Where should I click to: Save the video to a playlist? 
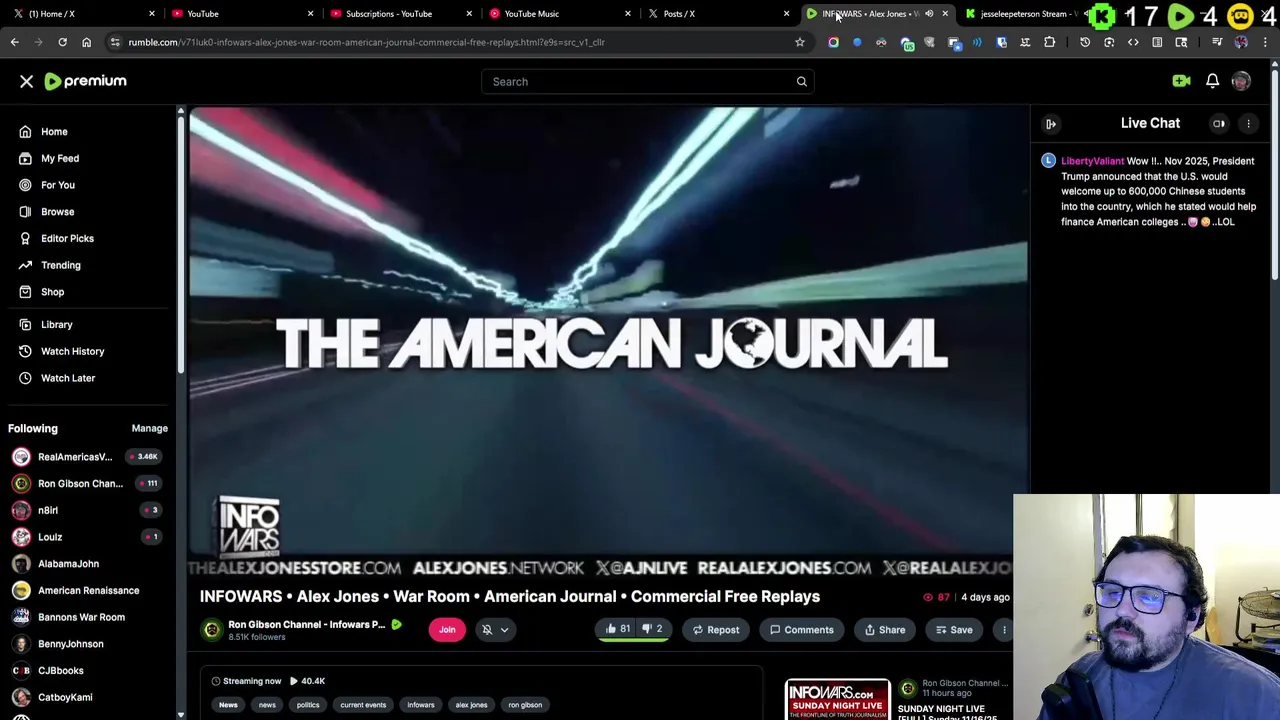tap(954, 630)
